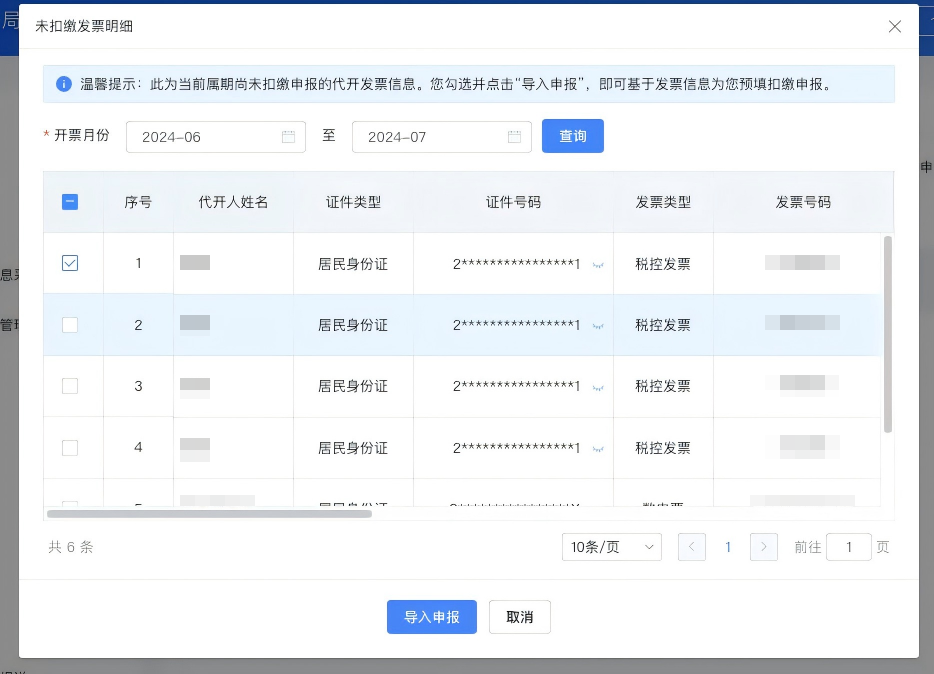Open the 10条/页 page size dropdown
This screenshot has width=934, height=674.
coord(611,547)
